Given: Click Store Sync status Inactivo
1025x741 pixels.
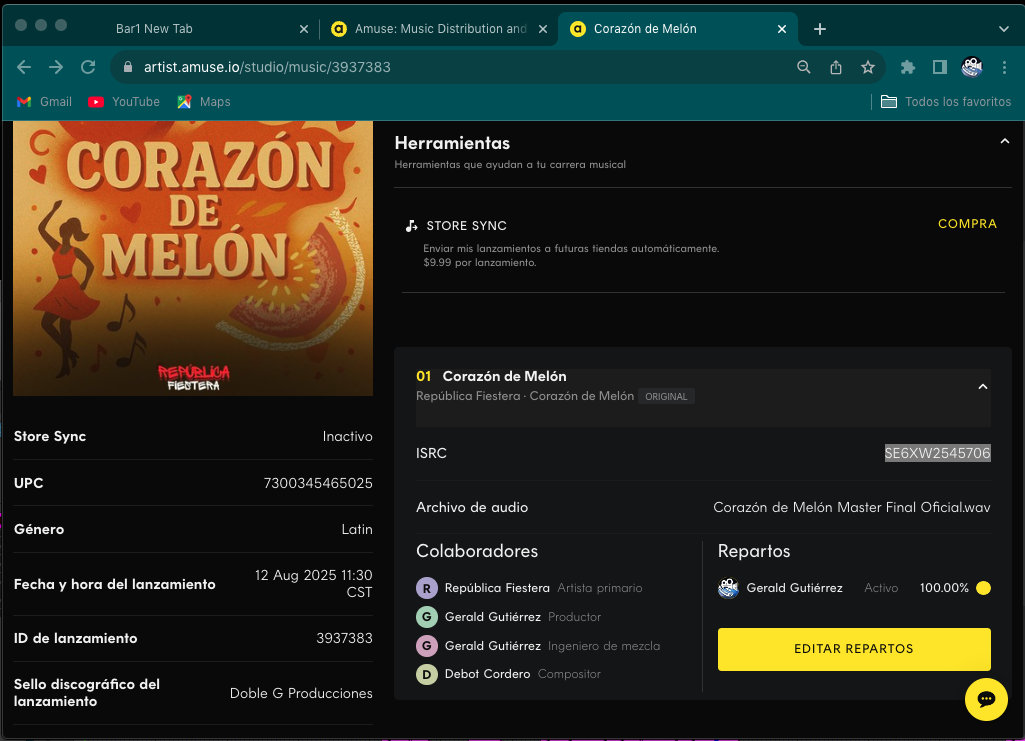Looking at the screenshot, I should pos(347,436).
